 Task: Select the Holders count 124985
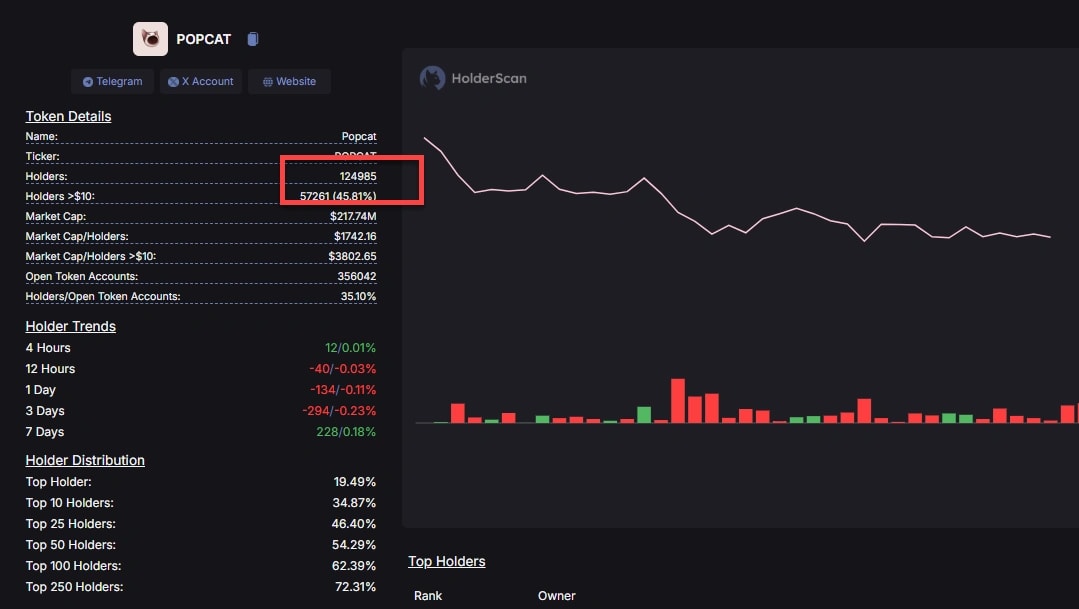pos(358,176)
